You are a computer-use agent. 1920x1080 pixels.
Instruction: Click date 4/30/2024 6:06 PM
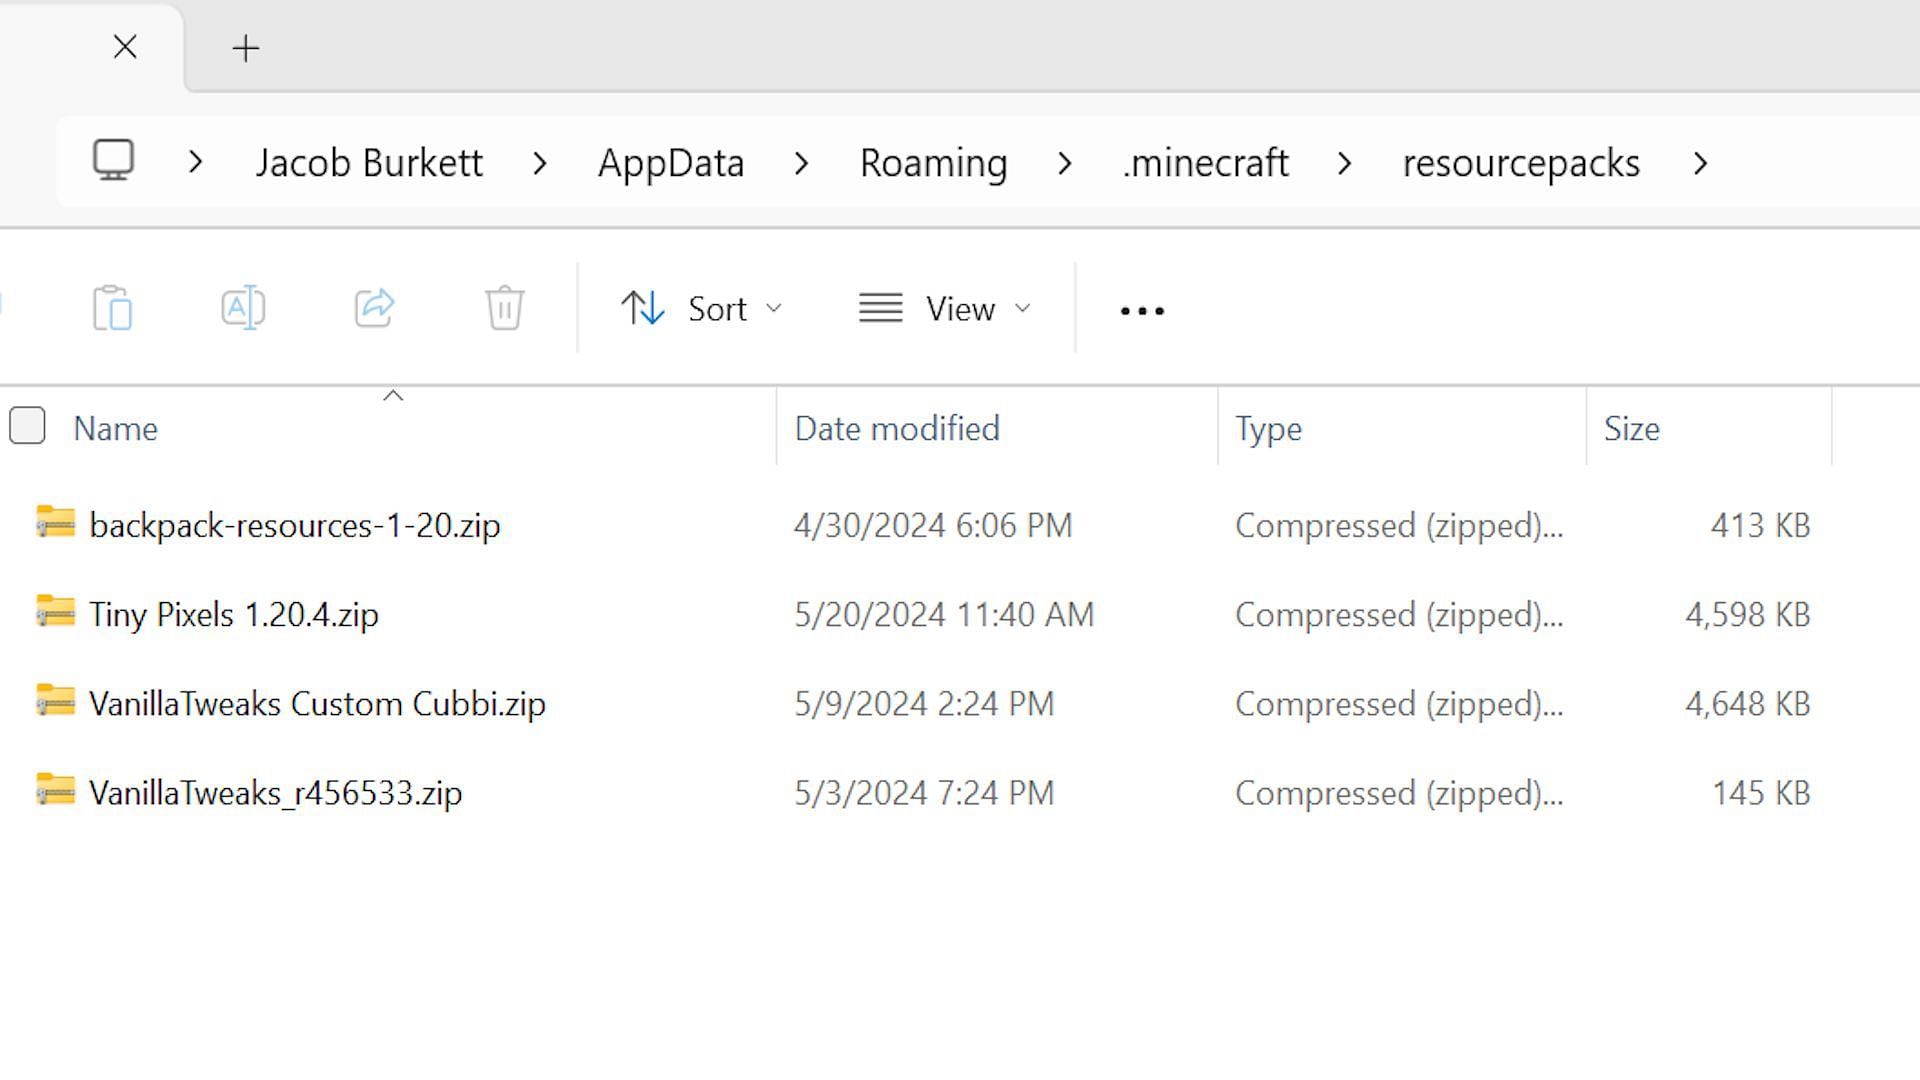[x=933, y=525]
